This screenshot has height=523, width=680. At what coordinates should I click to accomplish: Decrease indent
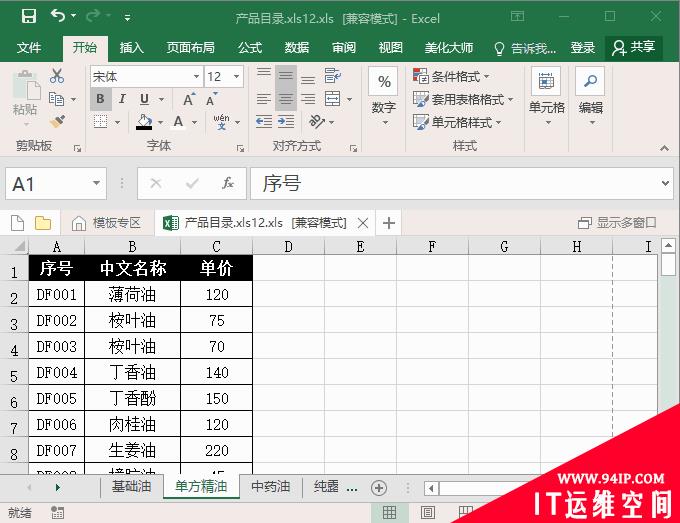[264, 122]
